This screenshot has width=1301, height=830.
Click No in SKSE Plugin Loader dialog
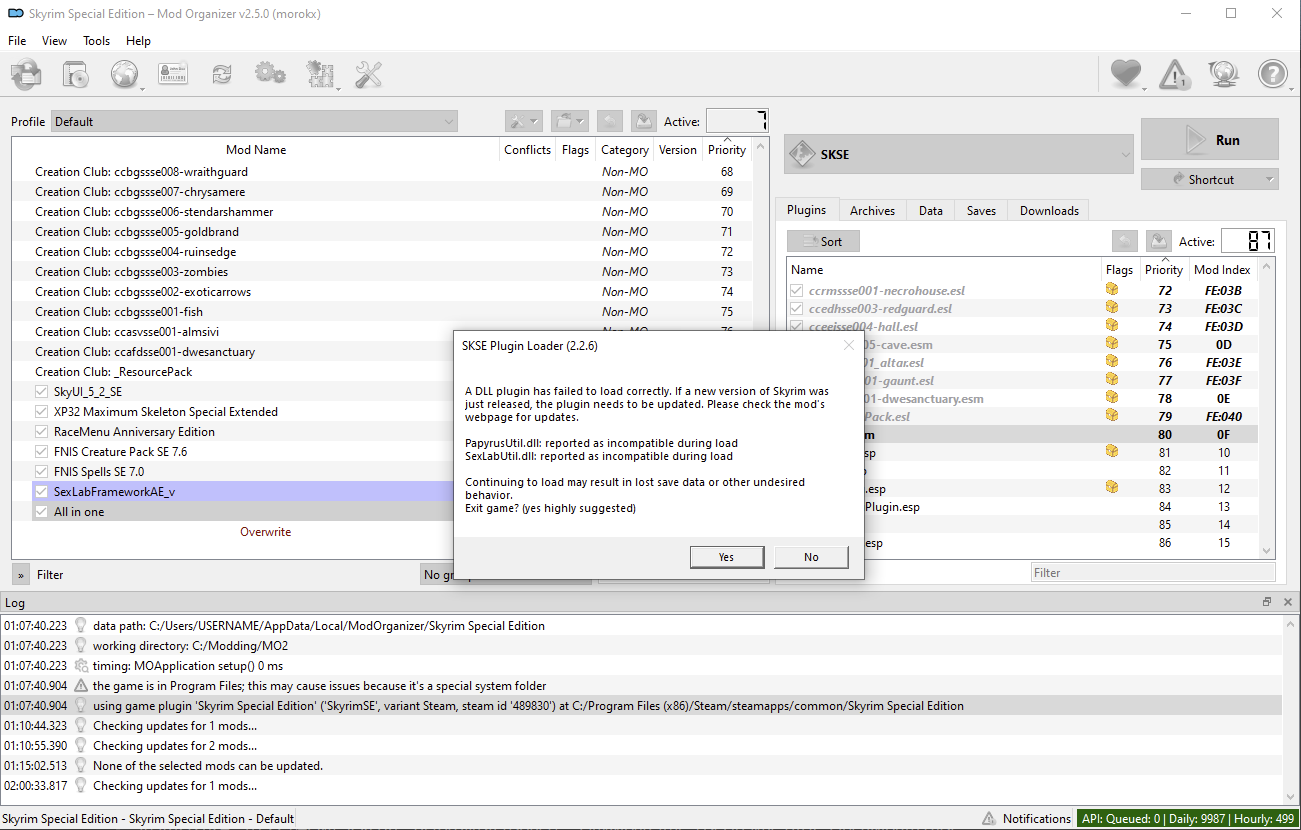click(x=811, y=557)
